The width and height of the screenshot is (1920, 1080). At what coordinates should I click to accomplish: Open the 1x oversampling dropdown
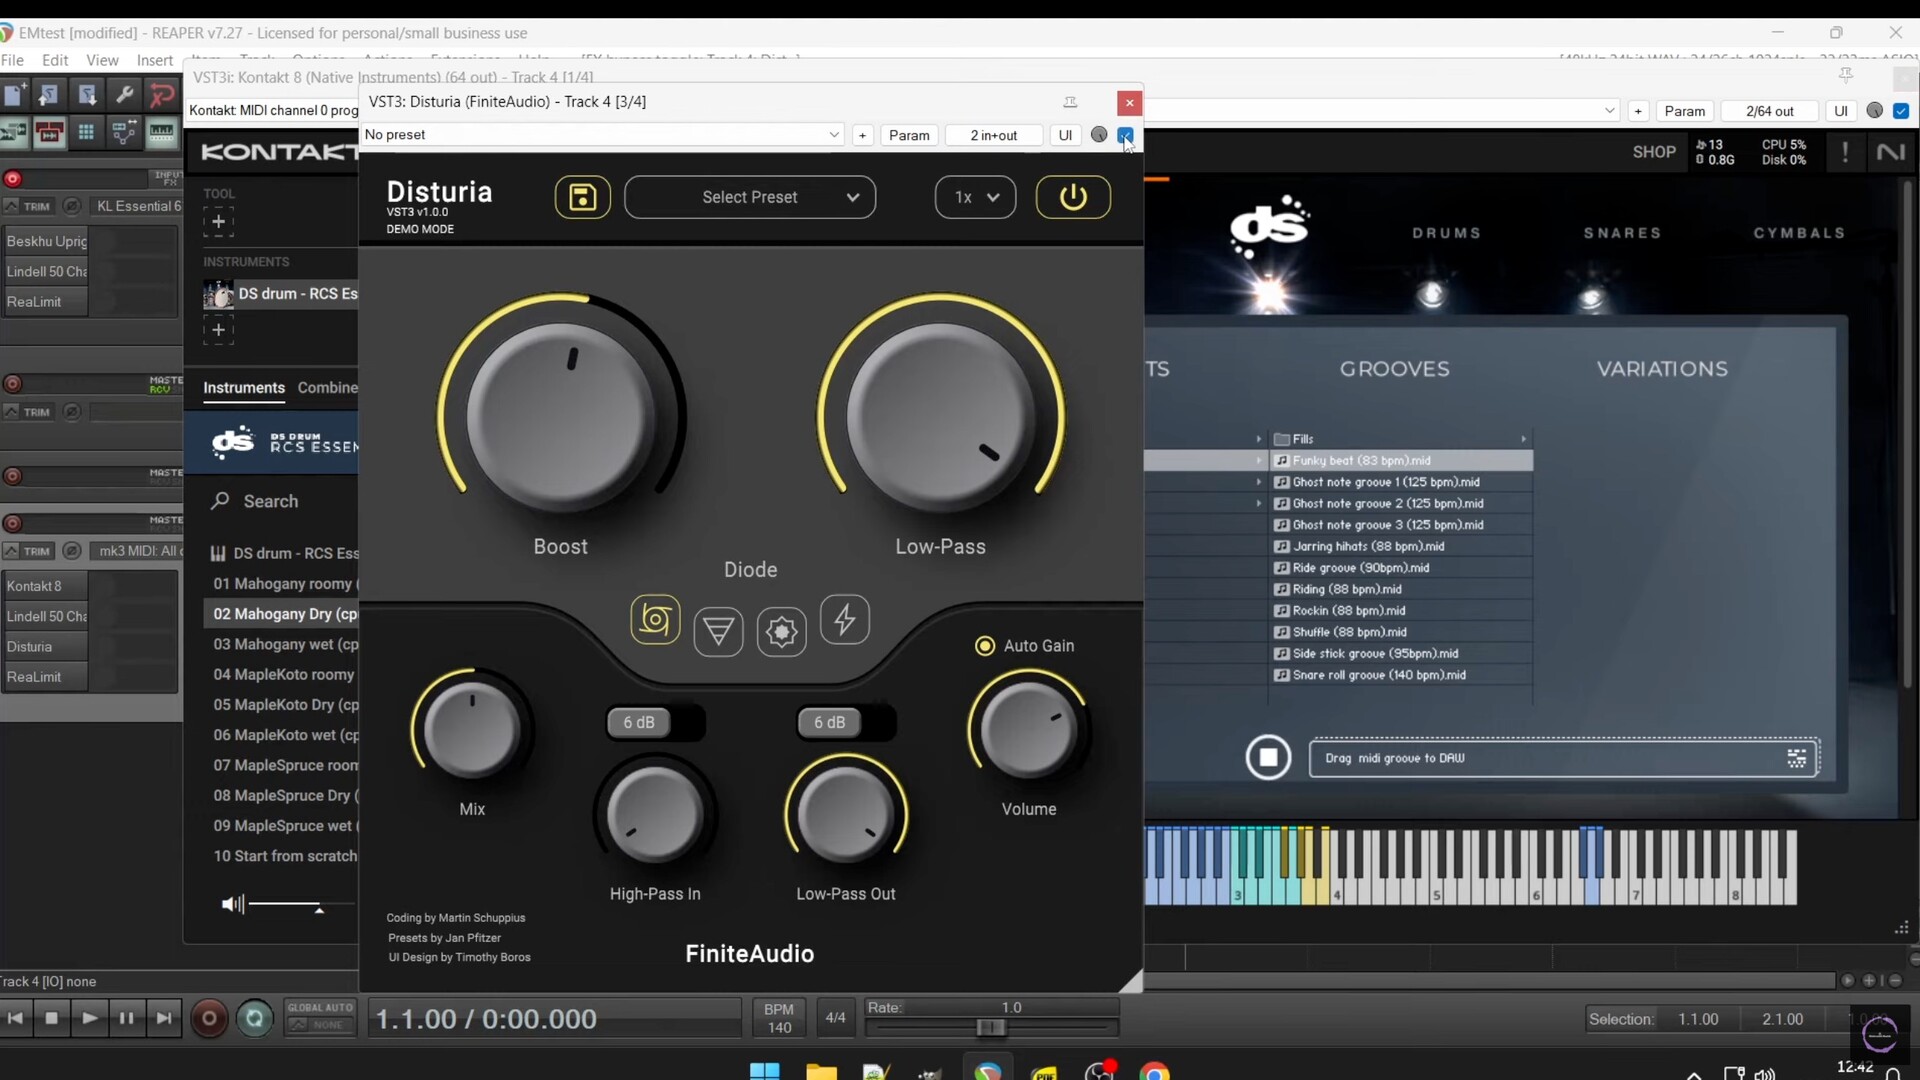(x=975, y=197)
